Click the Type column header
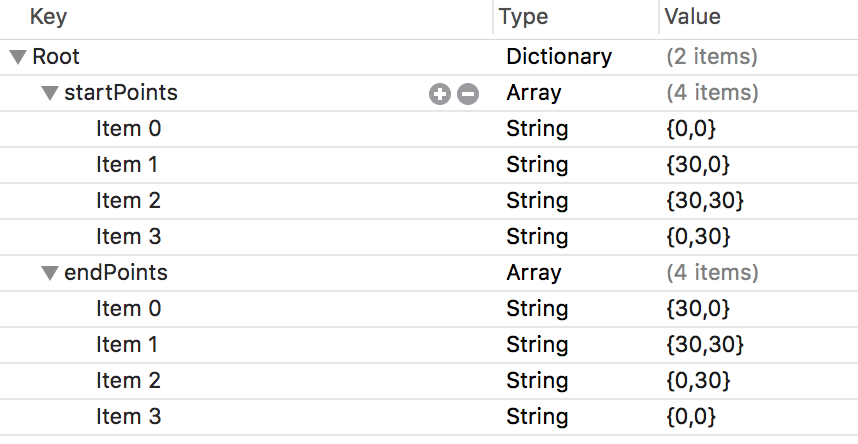858x444 pixels. [x=524, y=17]
